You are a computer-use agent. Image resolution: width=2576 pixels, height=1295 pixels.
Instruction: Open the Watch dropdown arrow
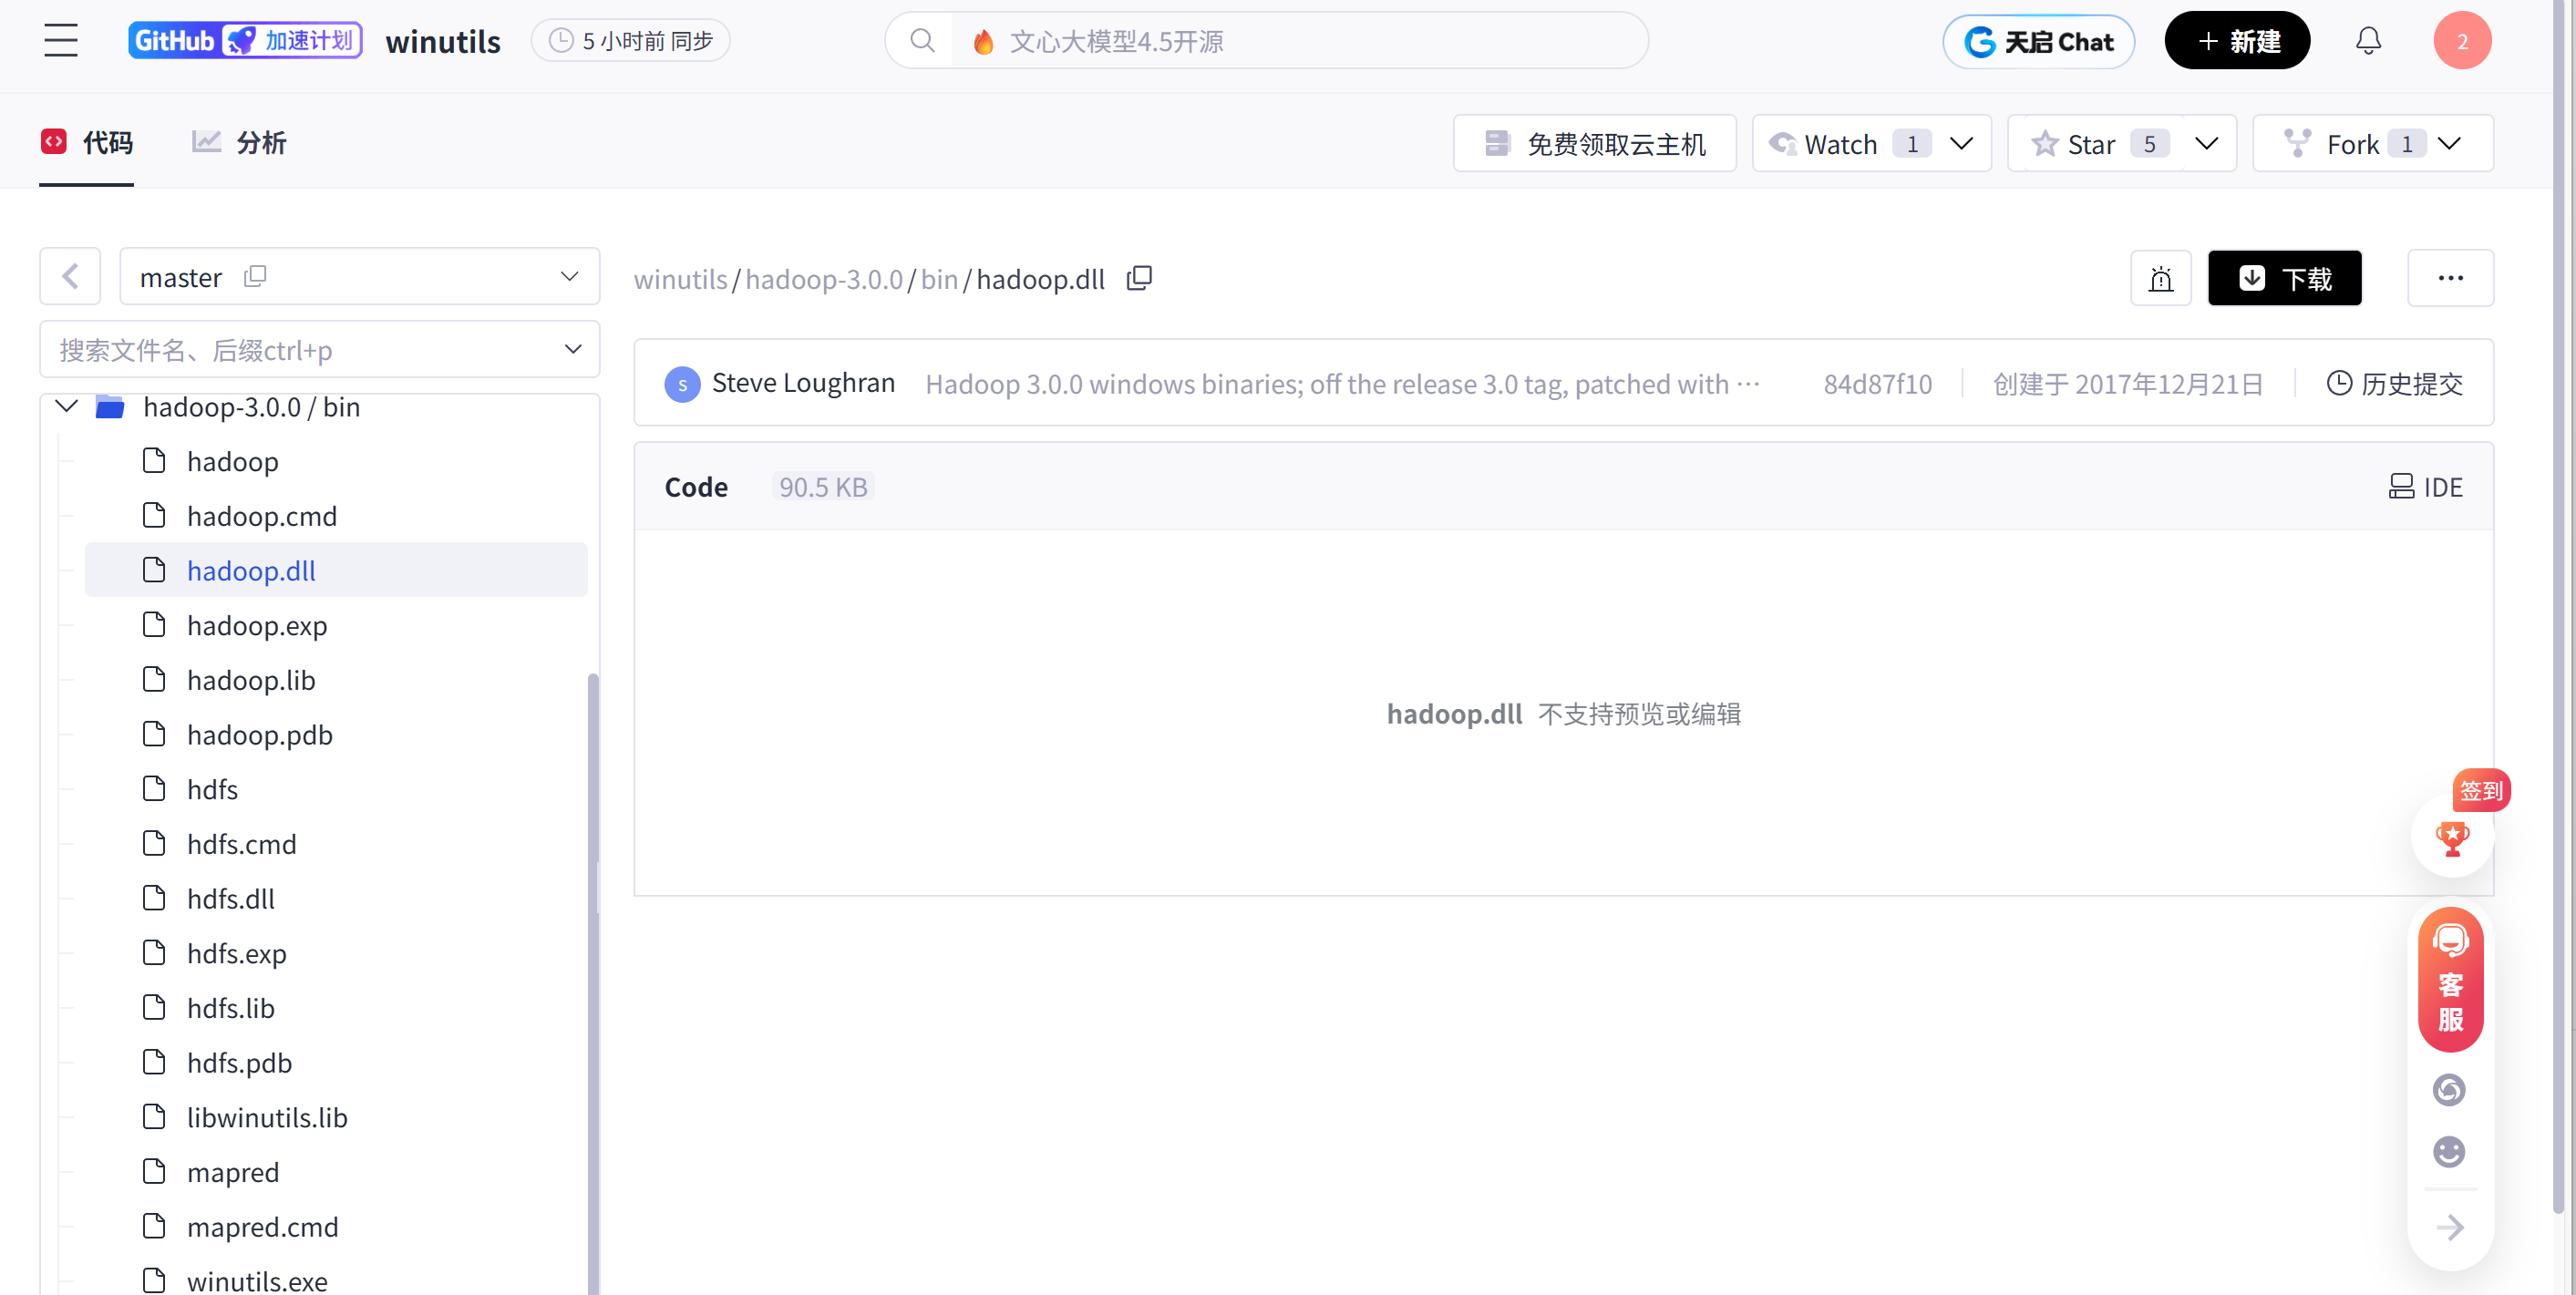pyautogui.click(x=1961, y=143)
